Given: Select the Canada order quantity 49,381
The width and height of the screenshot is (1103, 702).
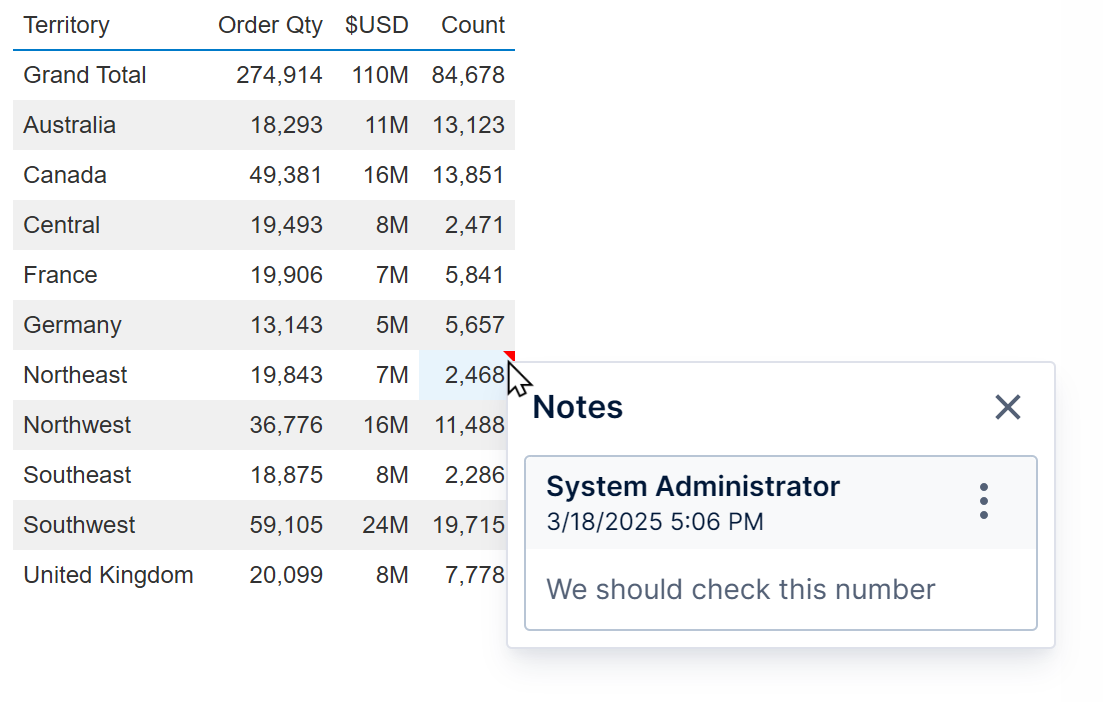Looking at the screenshot, I should 286,175.
